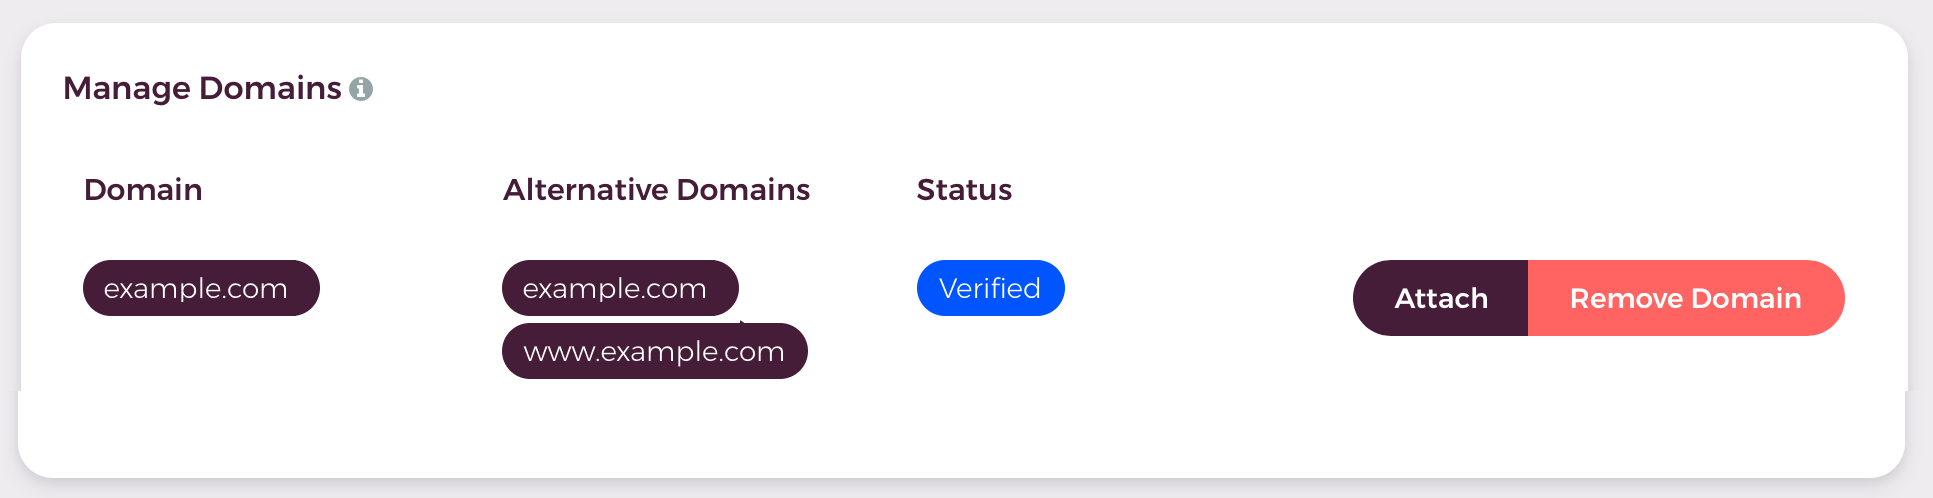Click the Alternative Domains column header
1933x498 pixels.
(657, 190)
